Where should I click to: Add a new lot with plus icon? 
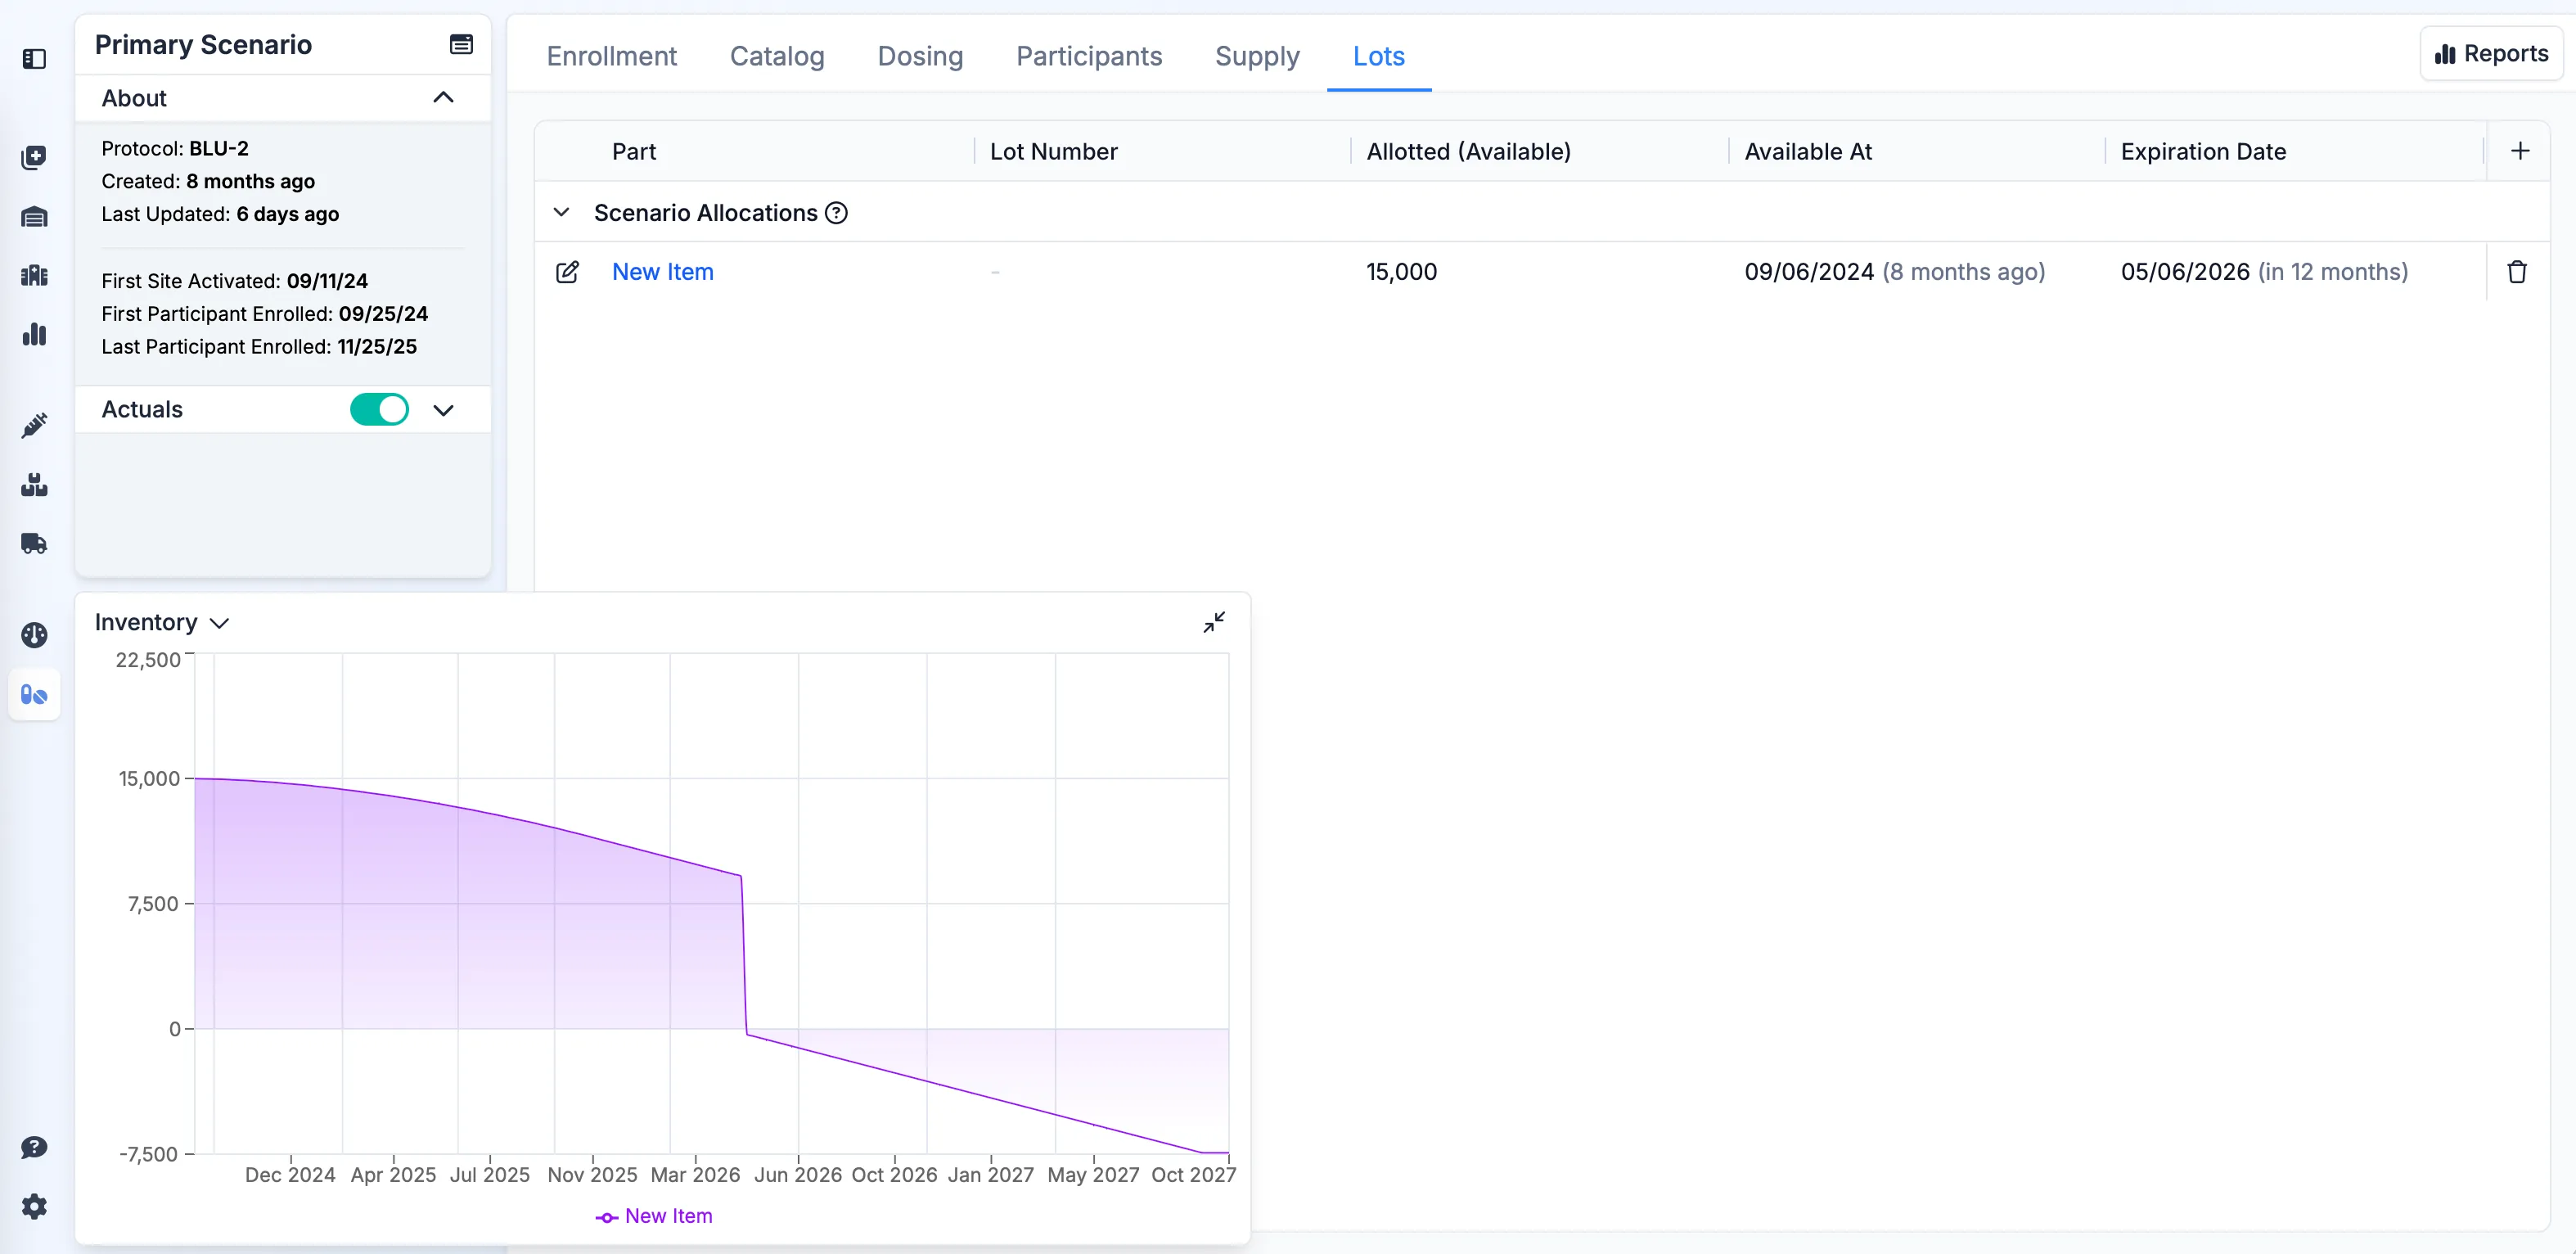pos(2520,151)
